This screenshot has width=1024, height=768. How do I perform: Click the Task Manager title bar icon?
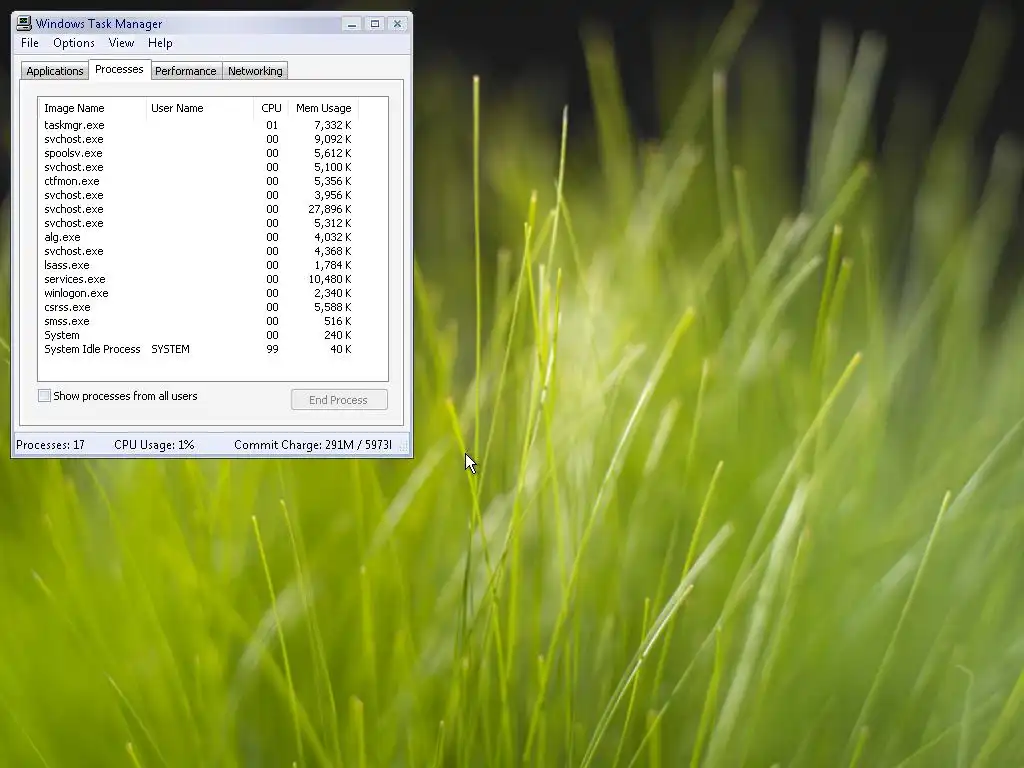(24, 24)
